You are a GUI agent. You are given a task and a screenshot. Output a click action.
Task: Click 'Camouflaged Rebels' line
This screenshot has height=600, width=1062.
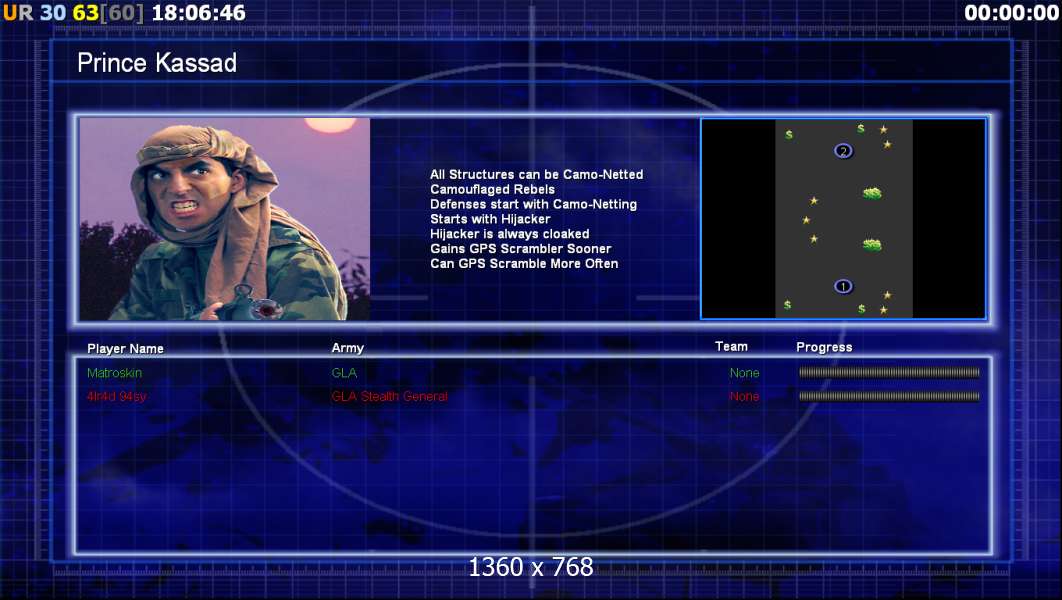pyautogui.click(x=492, y=189)
